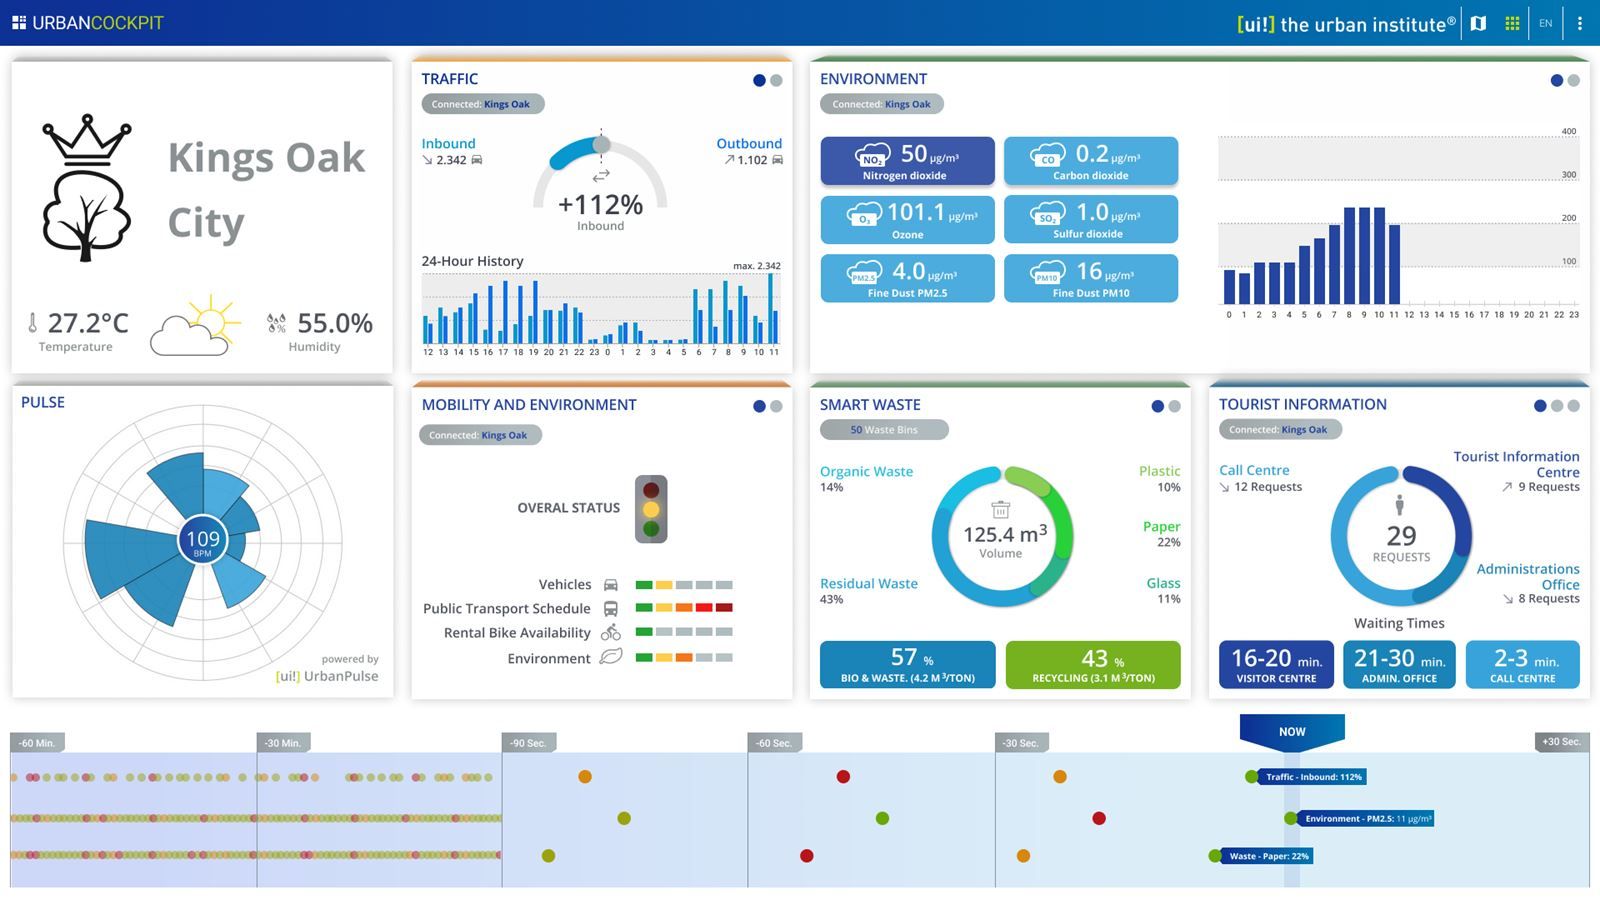Click the inbound traffic gauge knob
This screenshot has height=900, width=1600.
601,144
